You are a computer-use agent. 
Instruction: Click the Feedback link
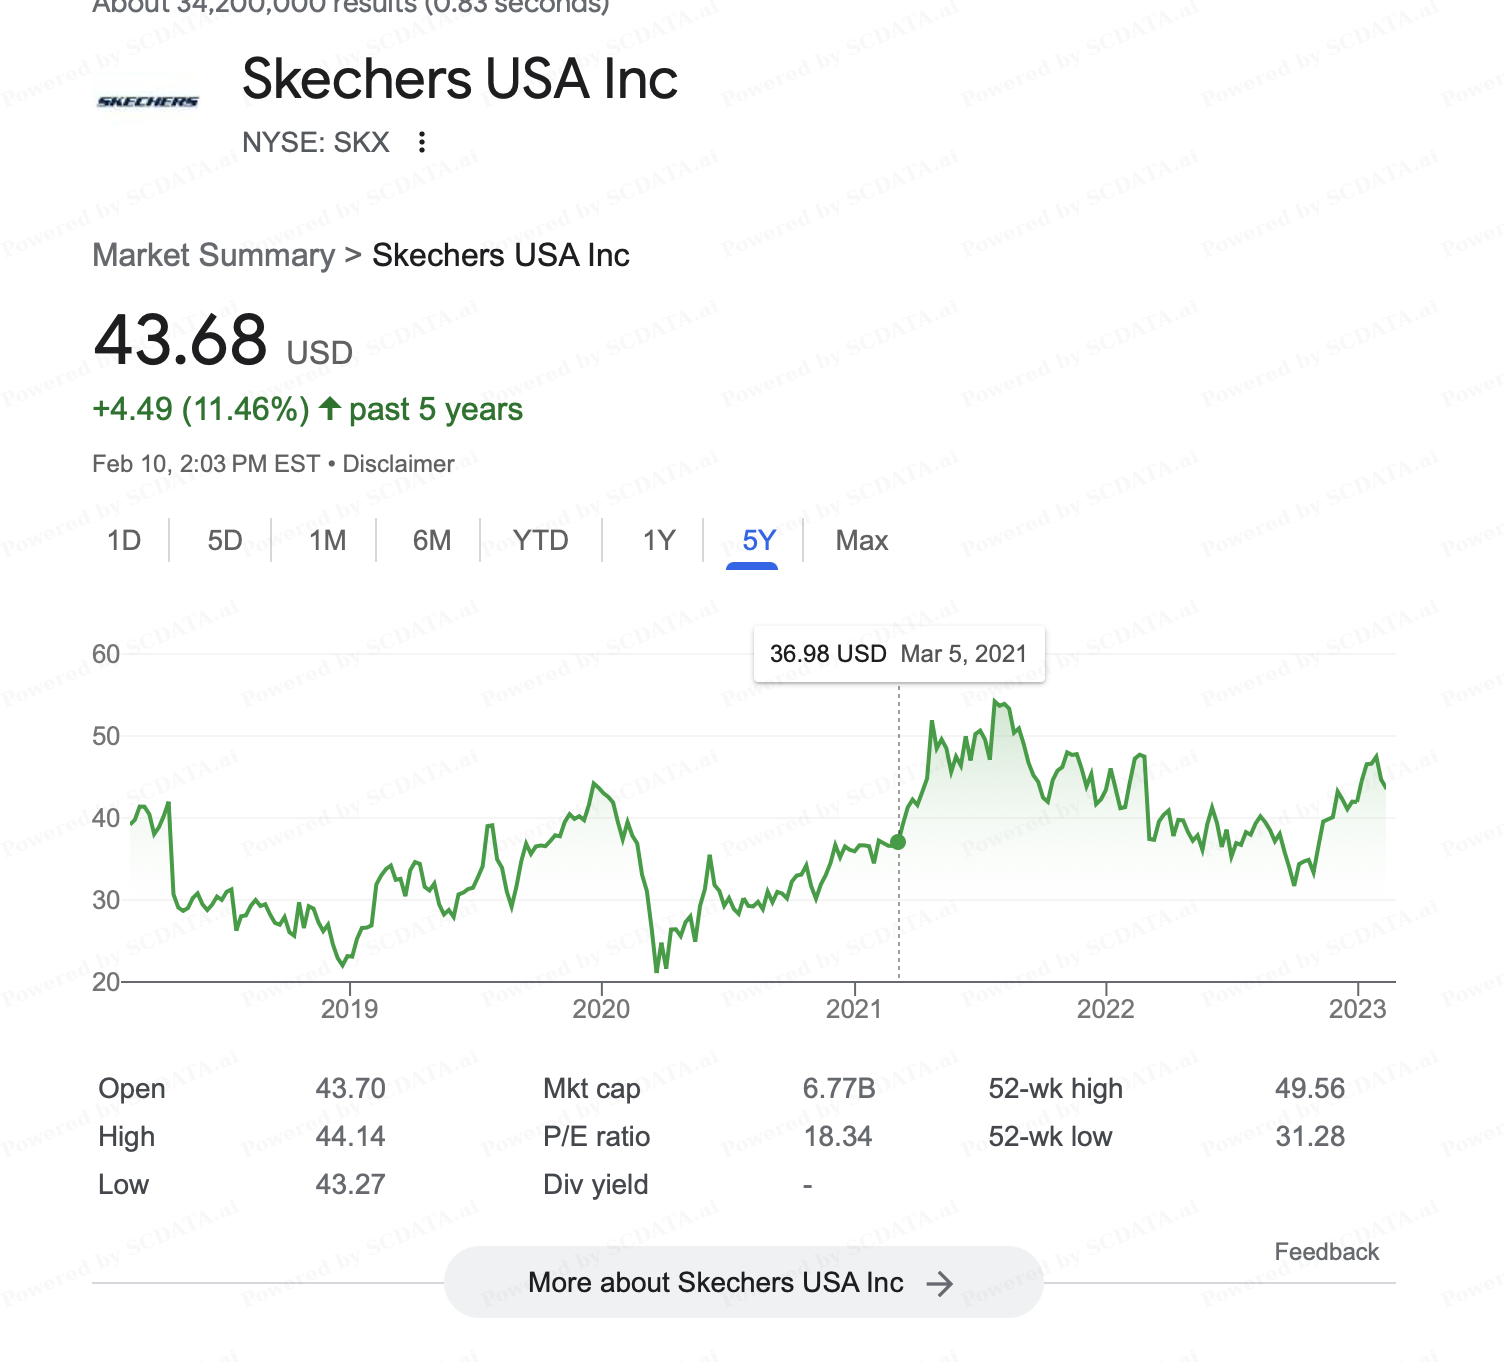1326,1252
